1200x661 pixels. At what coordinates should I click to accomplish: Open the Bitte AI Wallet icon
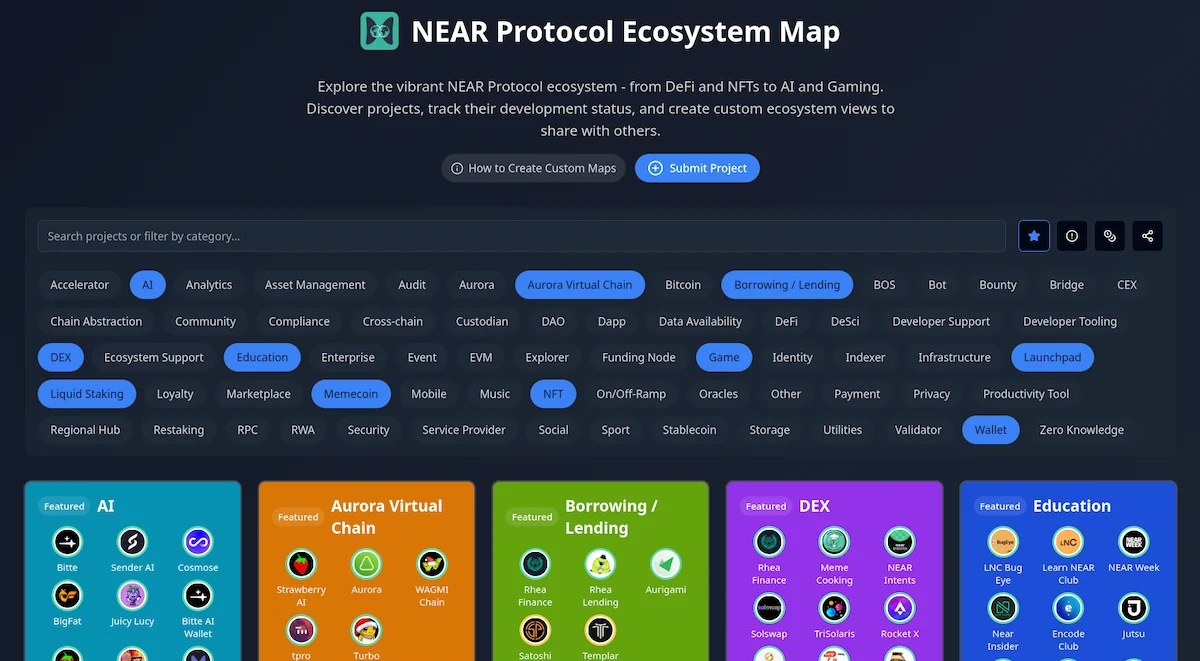(x=198, y=597)
